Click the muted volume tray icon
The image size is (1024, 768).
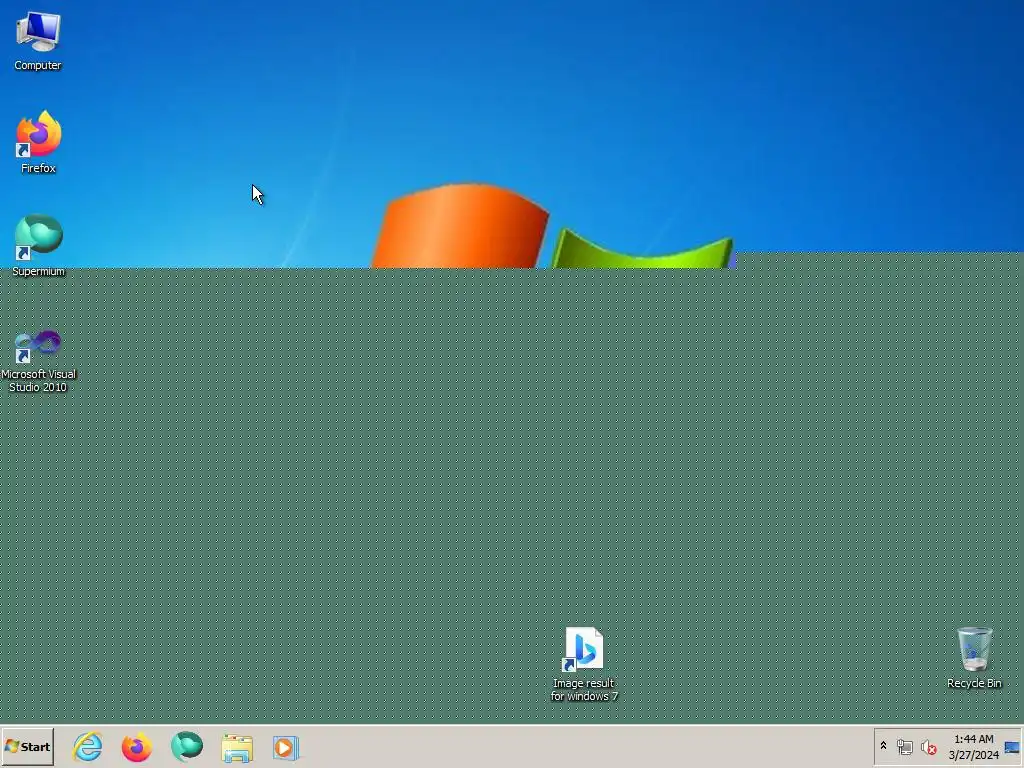[x=928, y=747]
